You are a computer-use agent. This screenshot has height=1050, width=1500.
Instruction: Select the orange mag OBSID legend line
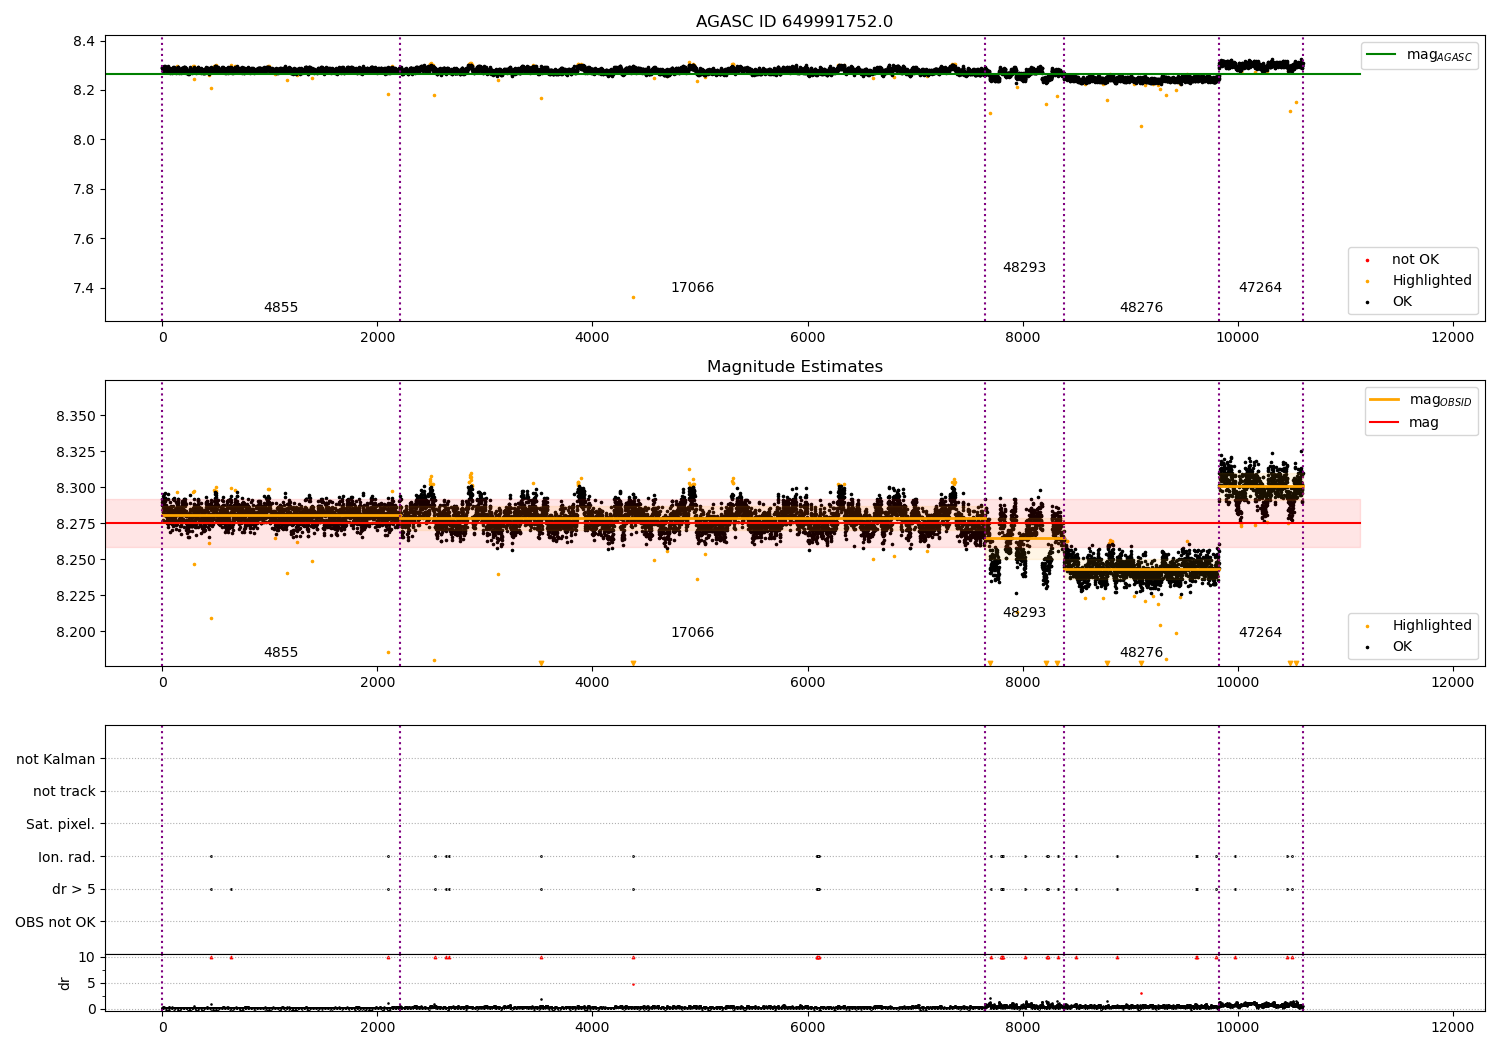[x=1384, y=400]
